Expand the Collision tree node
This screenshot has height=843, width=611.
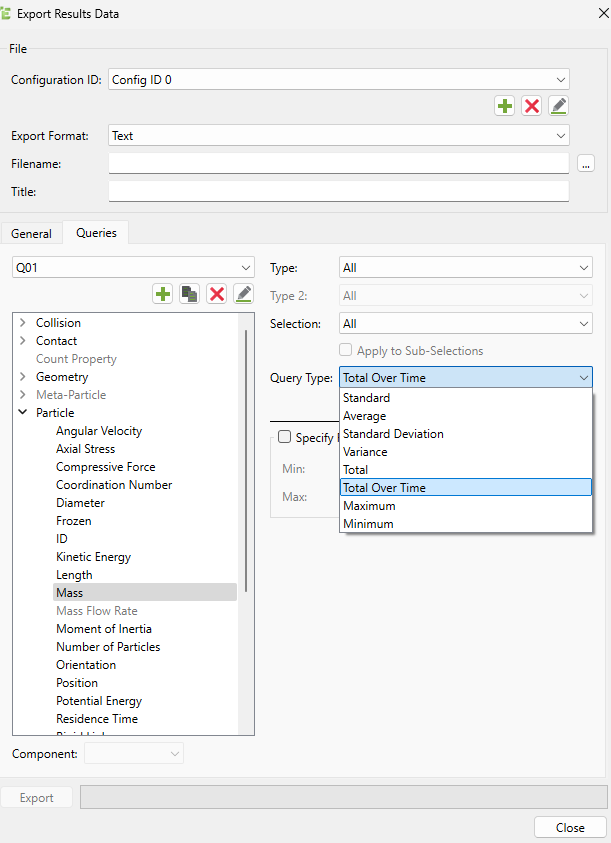[23, 323]
